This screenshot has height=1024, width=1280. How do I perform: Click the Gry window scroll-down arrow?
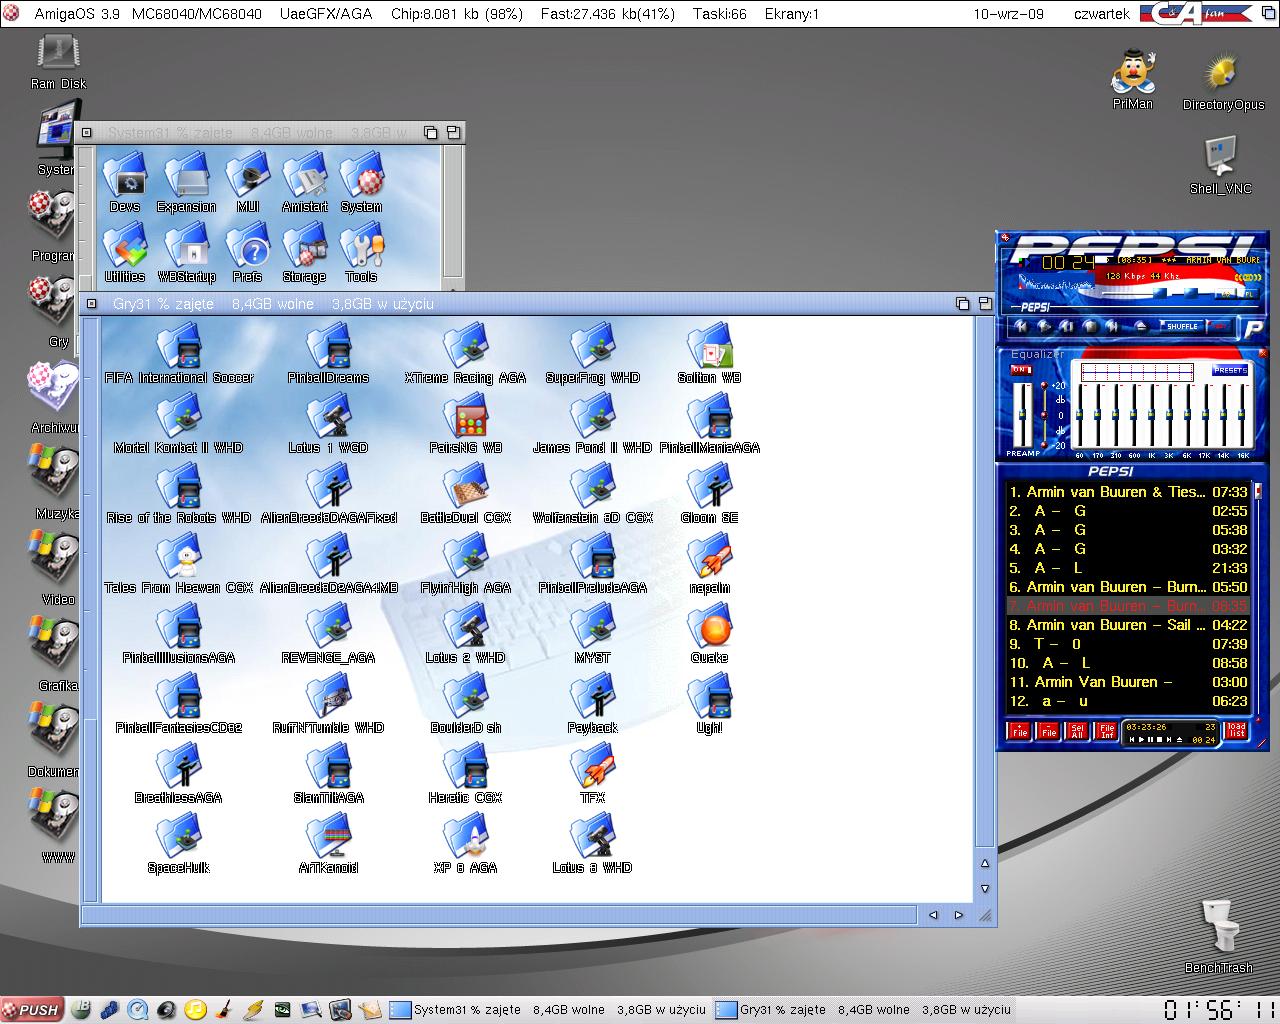coord(985,888)
